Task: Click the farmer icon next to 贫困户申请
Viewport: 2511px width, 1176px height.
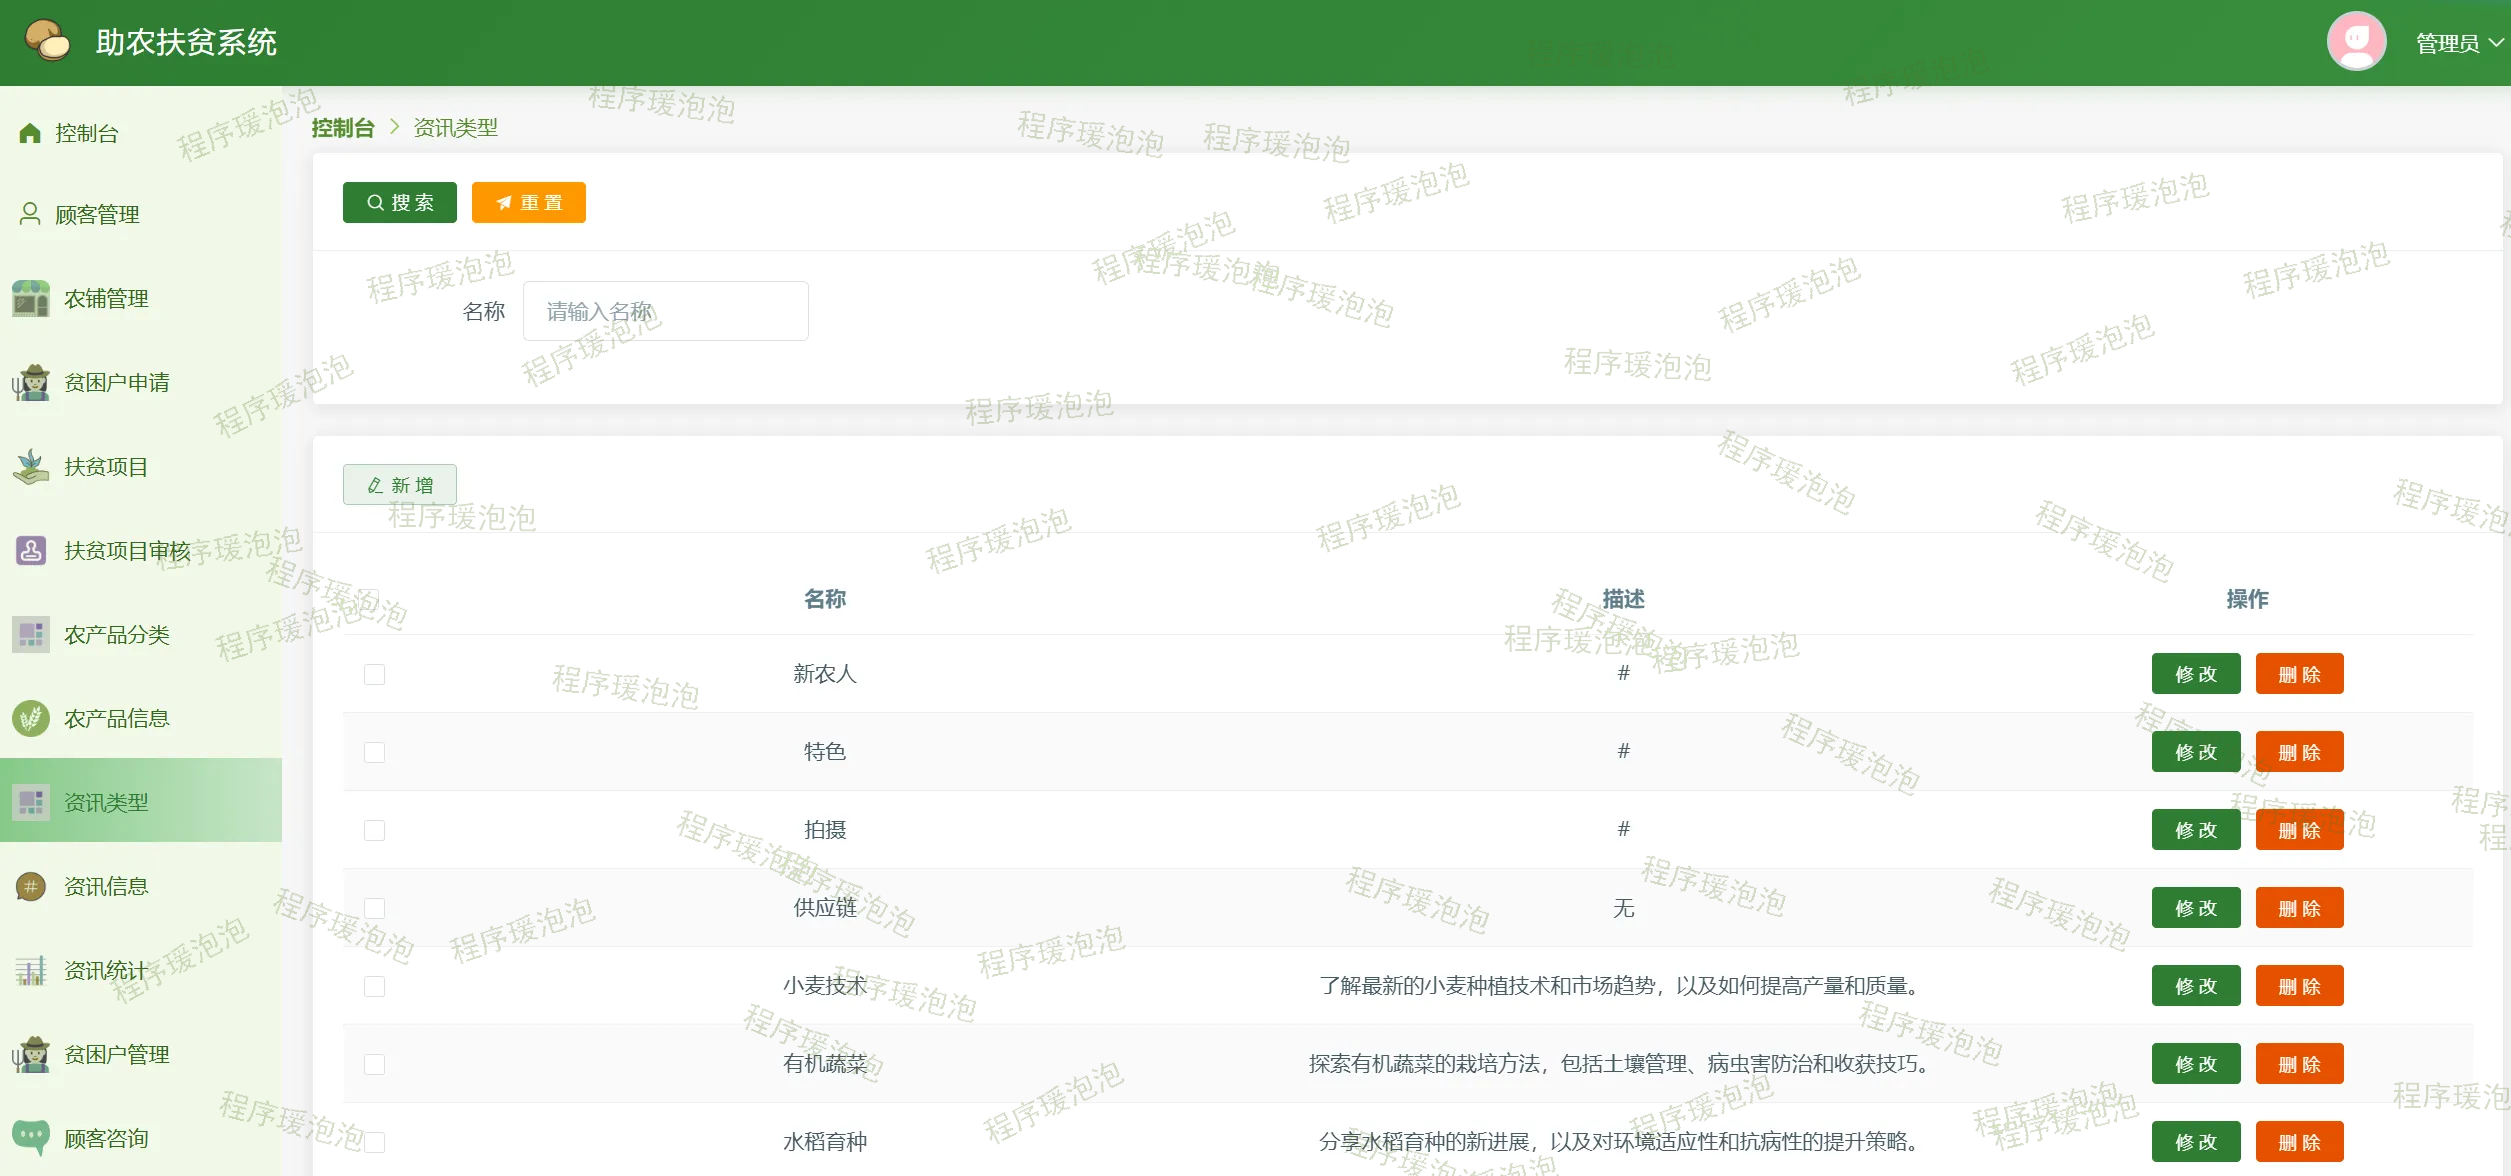Action: pos(31,382)
